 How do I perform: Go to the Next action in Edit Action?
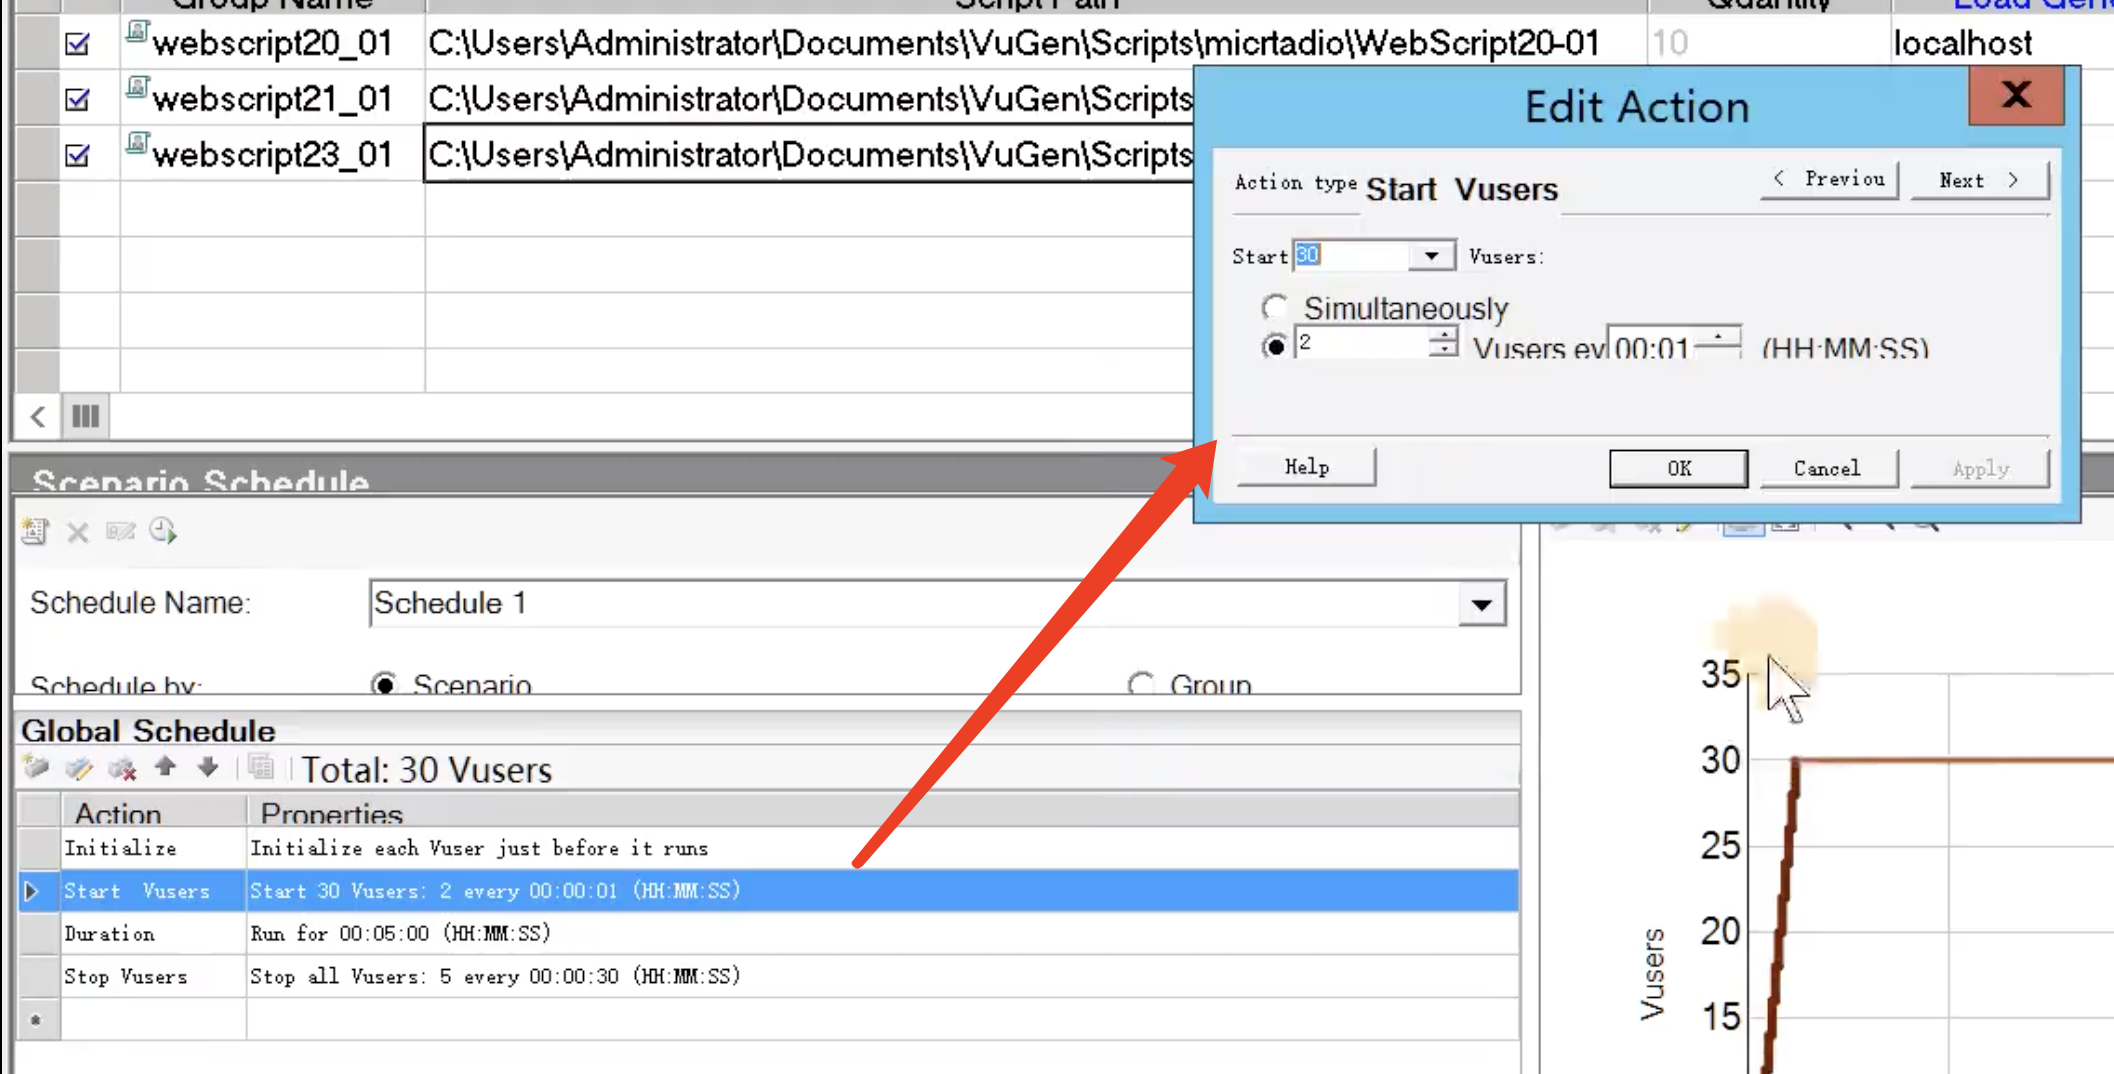coord(1980,180)
